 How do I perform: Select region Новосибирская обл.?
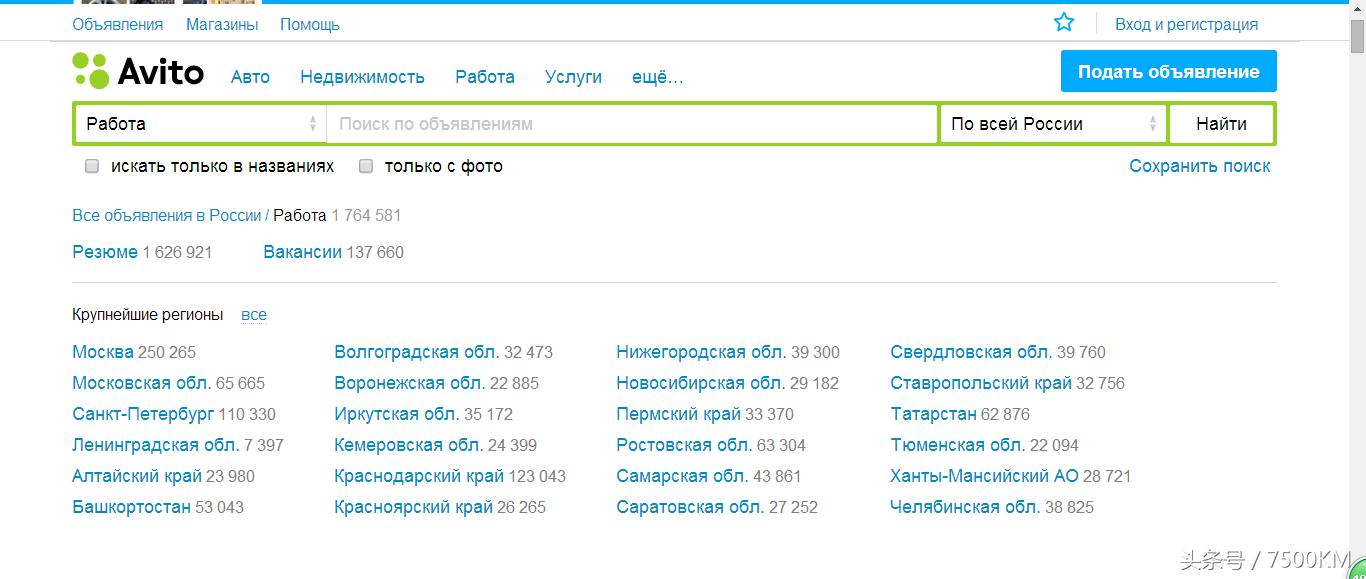[x=700, y=383]
